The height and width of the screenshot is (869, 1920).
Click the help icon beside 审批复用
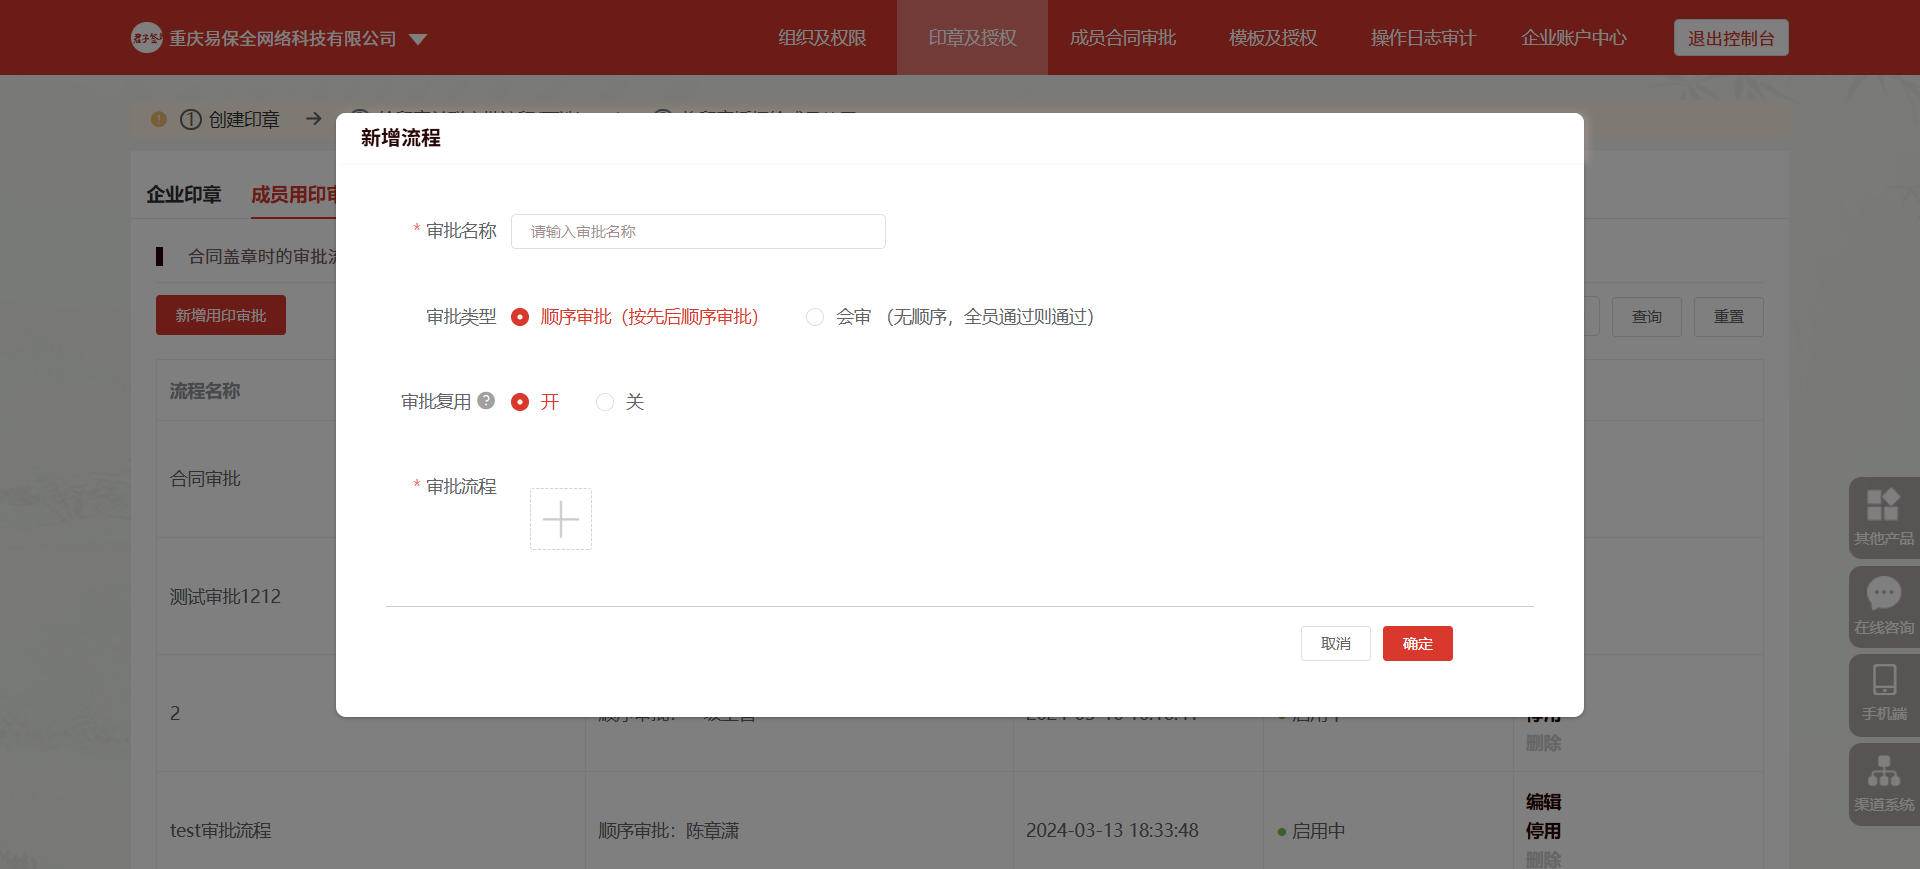coord(486,401)
